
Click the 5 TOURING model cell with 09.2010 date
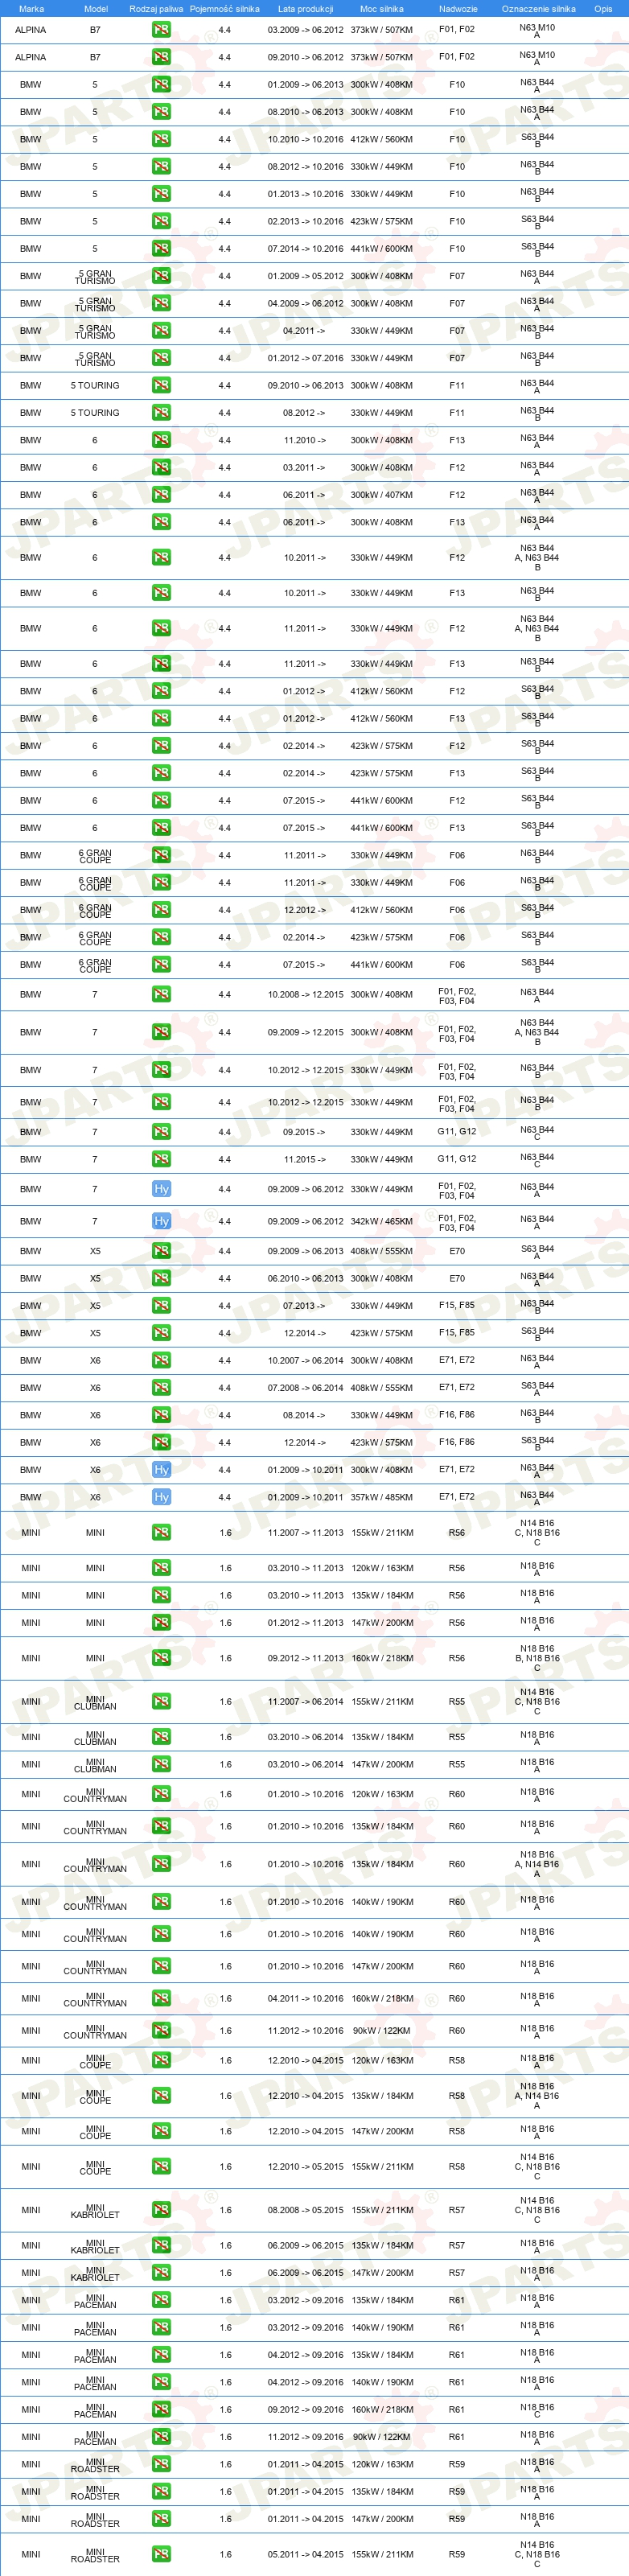click(x=95, y=386)
